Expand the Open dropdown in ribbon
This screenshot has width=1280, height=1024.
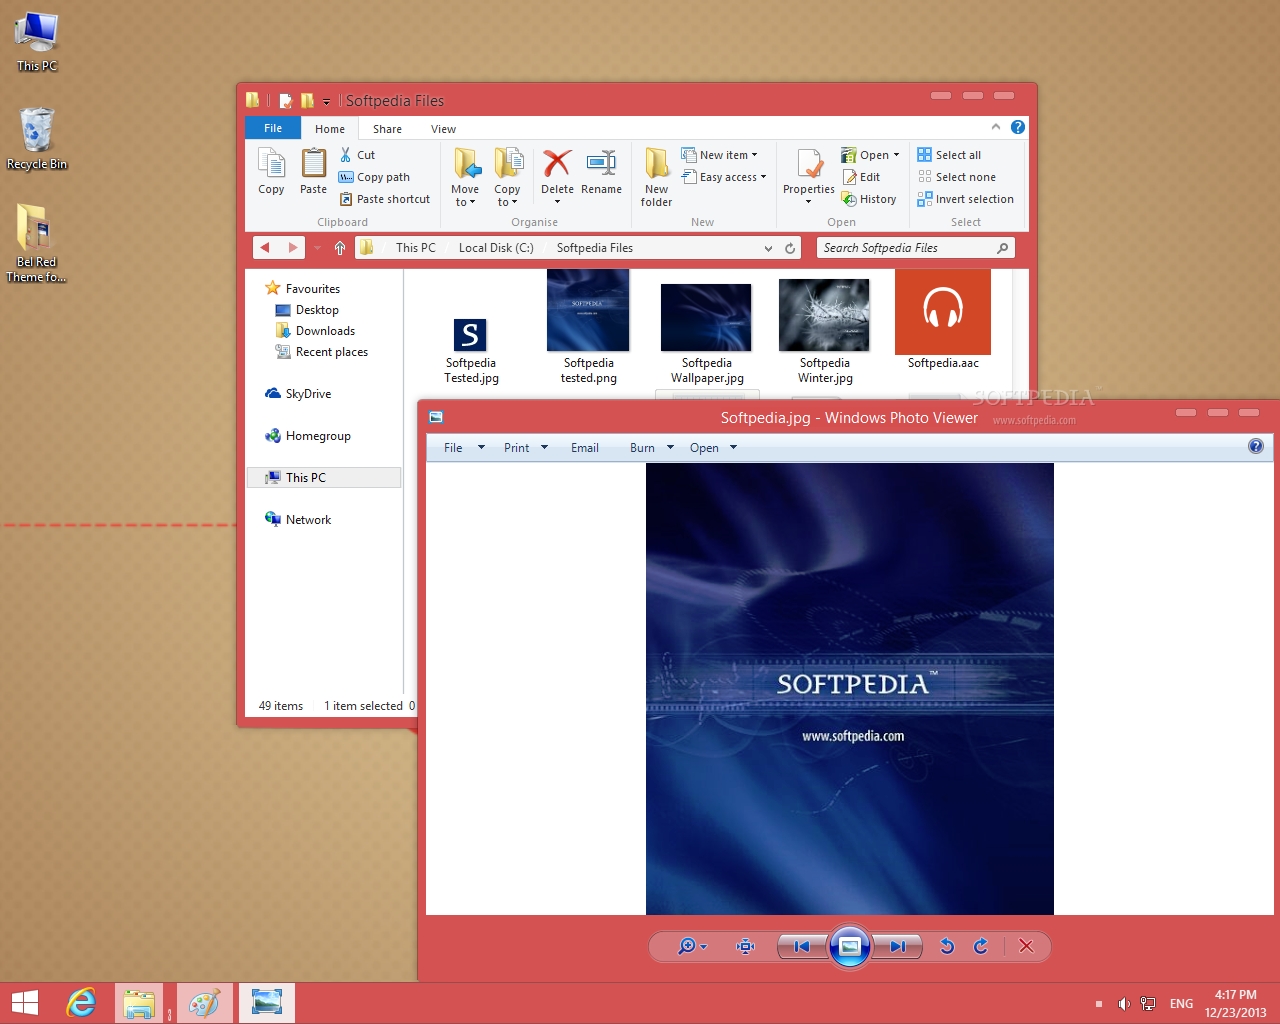(896, 155)
